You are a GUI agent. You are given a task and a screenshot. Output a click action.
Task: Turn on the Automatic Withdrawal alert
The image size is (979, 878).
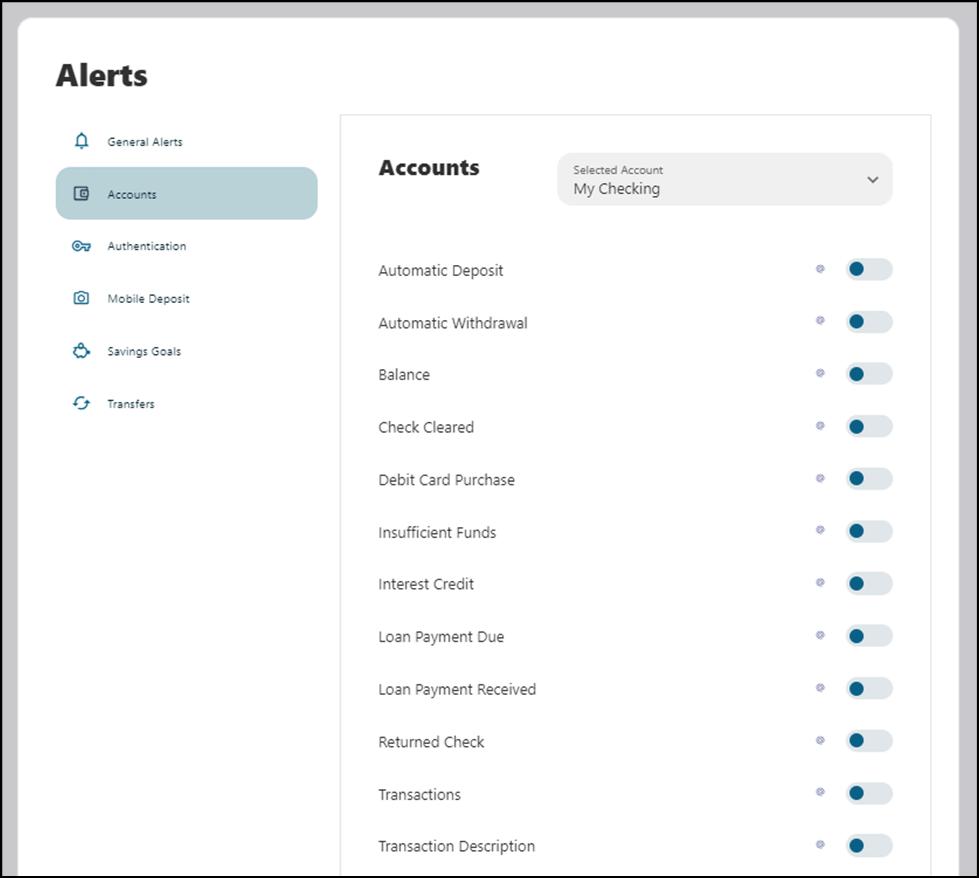[869, 322]
